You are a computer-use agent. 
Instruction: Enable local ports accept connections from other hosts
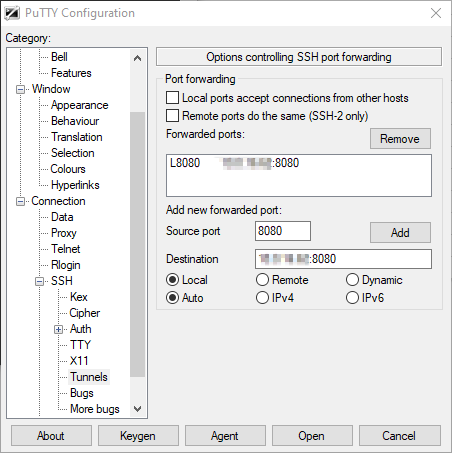click(172, 98)
